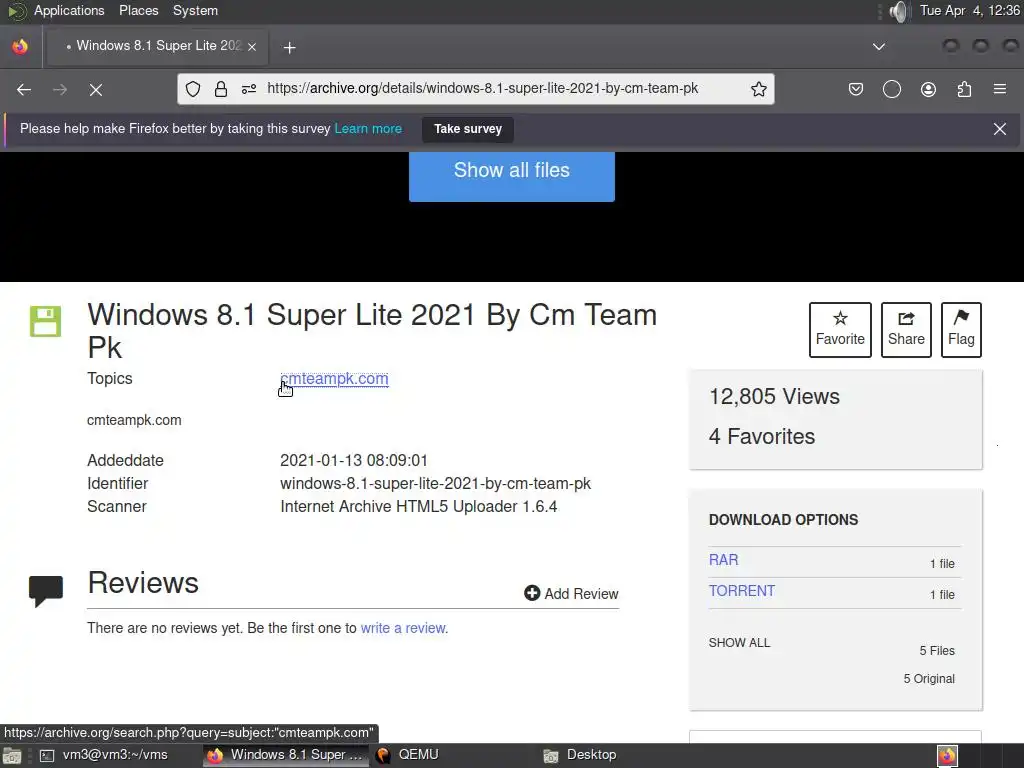Bookmark this page with the star icon

758,89
